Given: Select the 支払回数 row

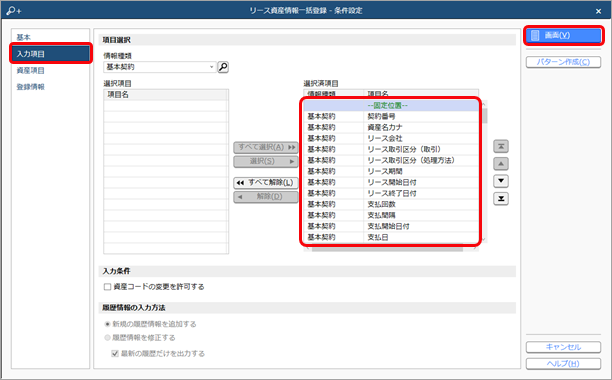Looking at the screenshot, I should (391, 204).
